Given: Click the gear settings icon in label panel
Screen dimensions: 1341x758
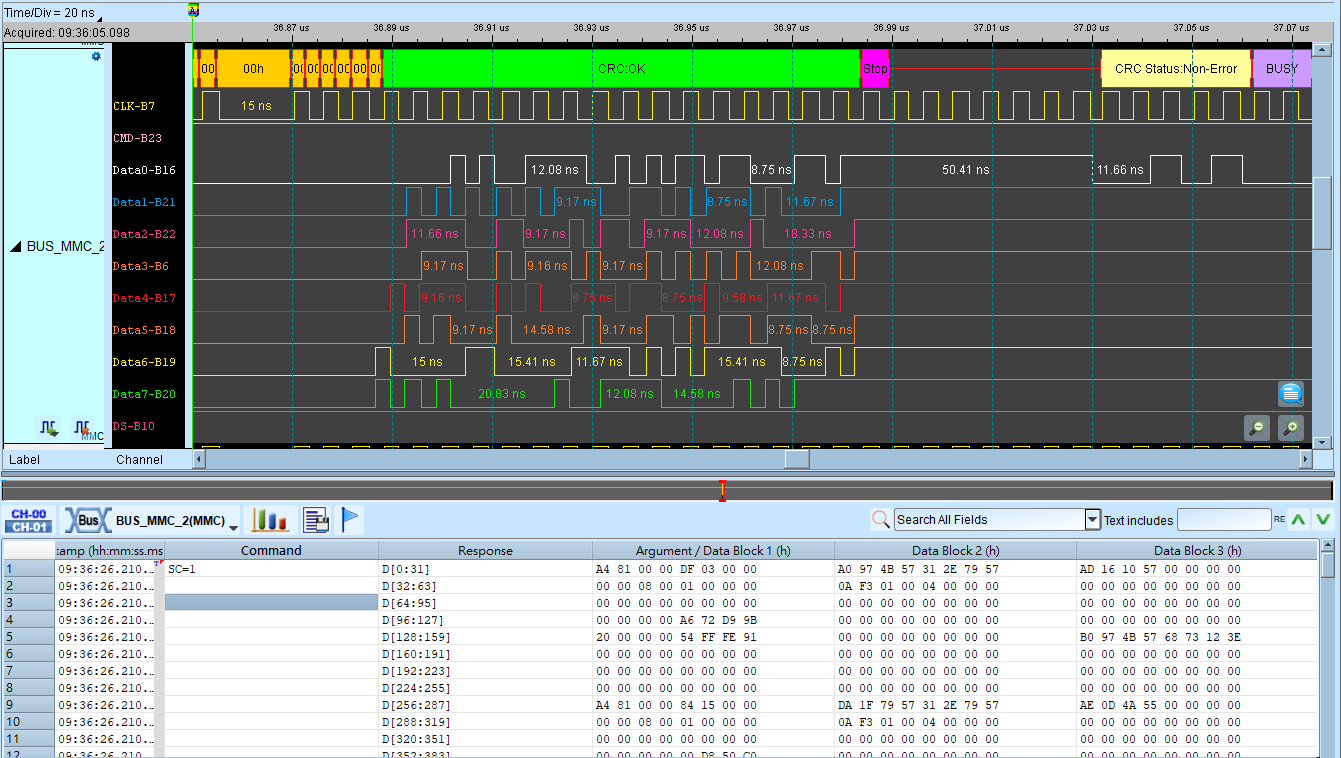Looking at the screenshot, I should pyautogui.click(x=96, y=57).
